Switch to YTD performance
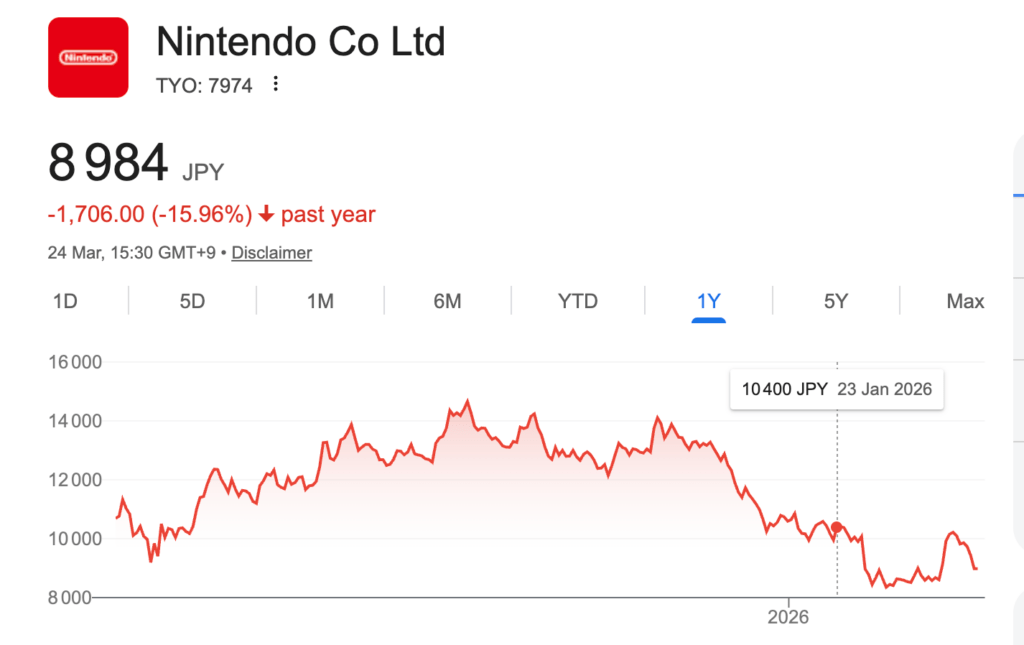Viewport: 1024px width, 645px height. click(577, 301)
